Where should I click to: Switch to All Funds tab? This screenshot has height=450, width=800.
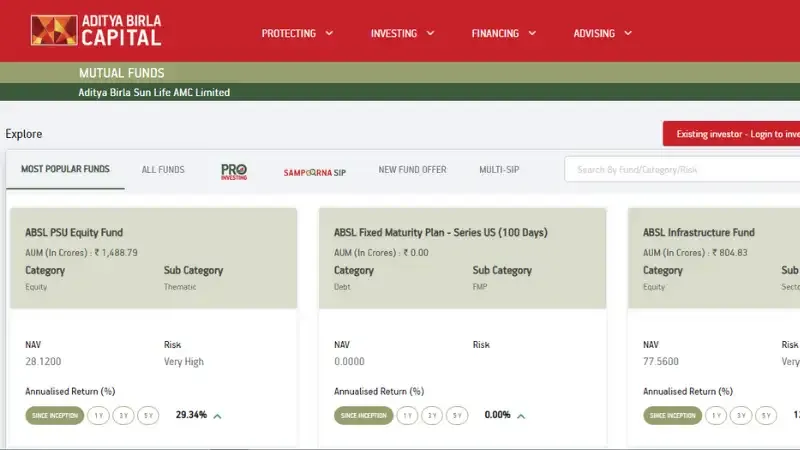(x=163, y=170)
